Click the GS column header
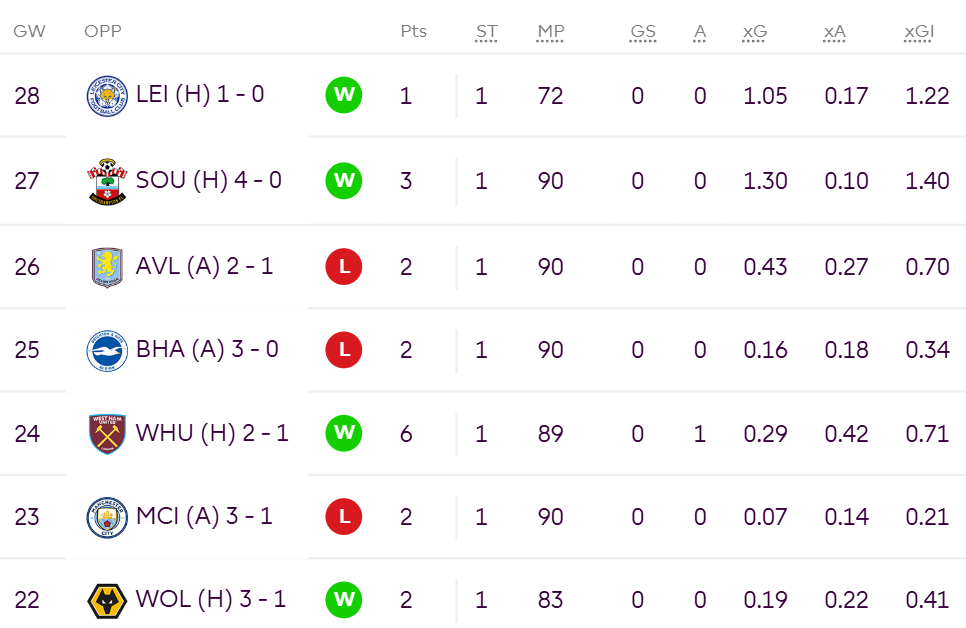The height and width of the screenshot is (628, 966). 643,31
